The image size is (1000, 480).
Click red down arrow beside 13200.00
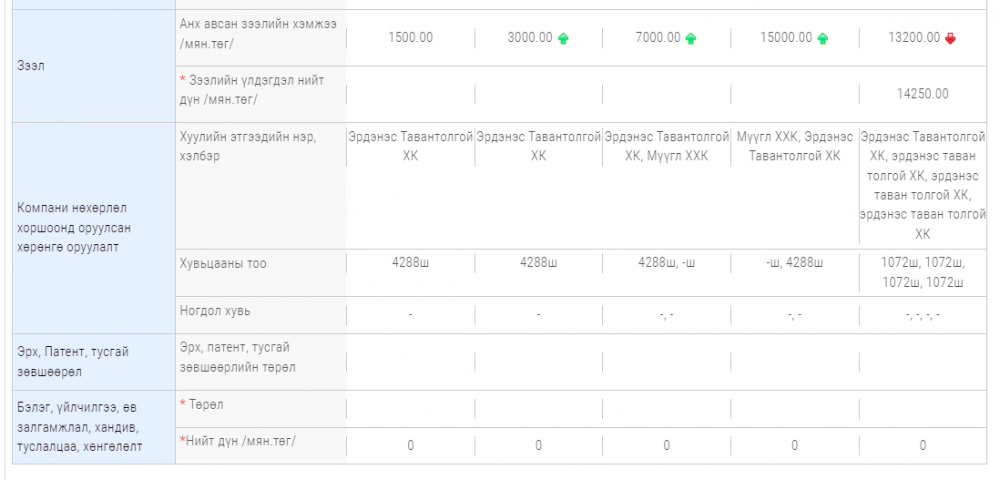[x=950, y=38]
